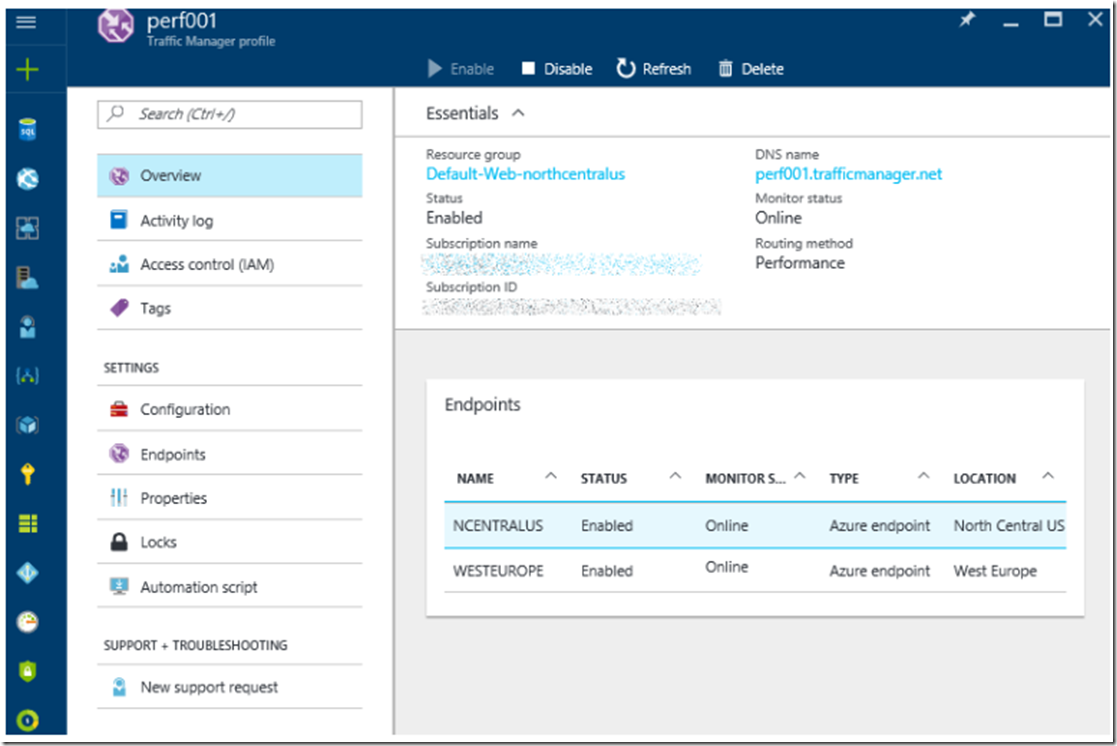Sort endpoints by NAME column arrow

551,476
